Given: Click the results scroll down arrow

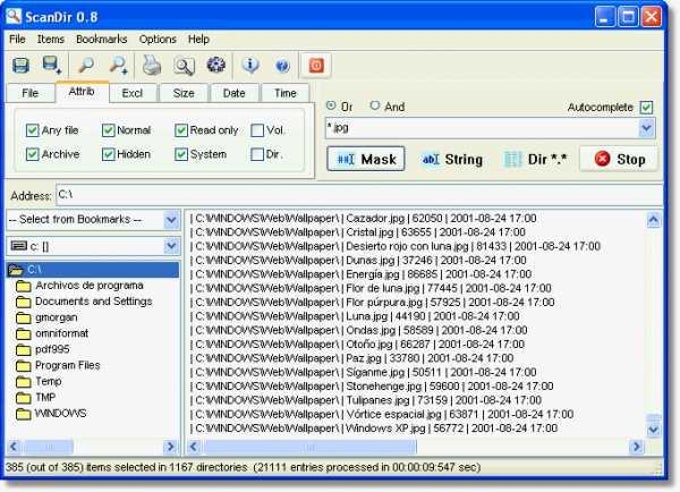Looking at the screenshot, I should coord(653,430).
